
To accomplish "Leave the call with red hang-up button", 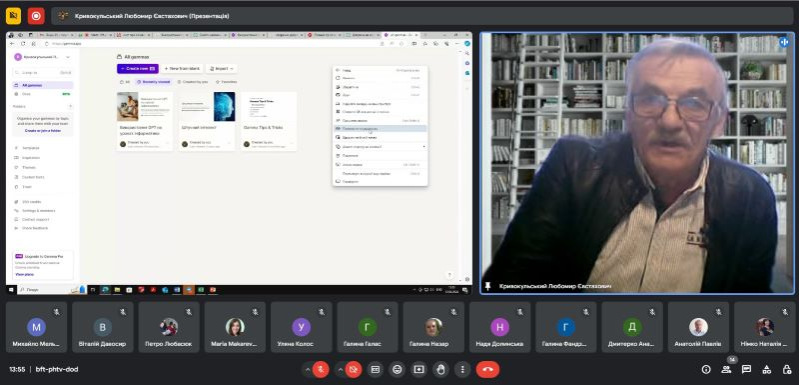I will click(488, 369).
